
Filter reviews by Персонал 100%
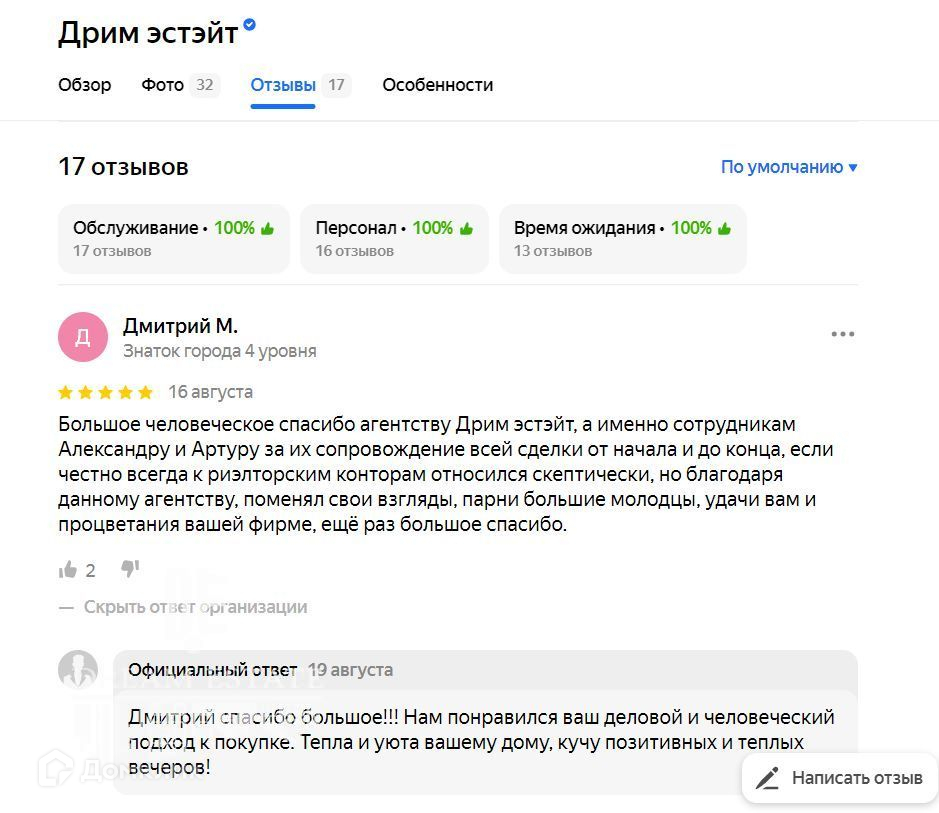pos(394,238)
